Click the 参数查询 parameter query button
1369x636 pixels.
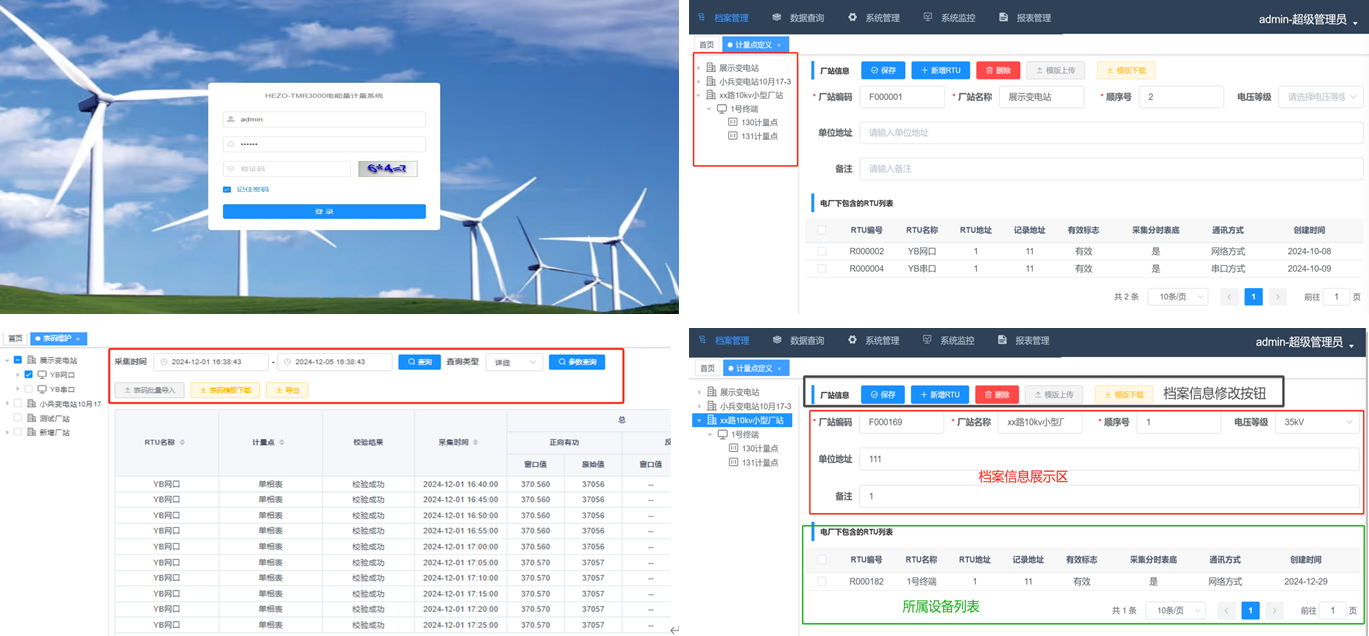[576, 362]
